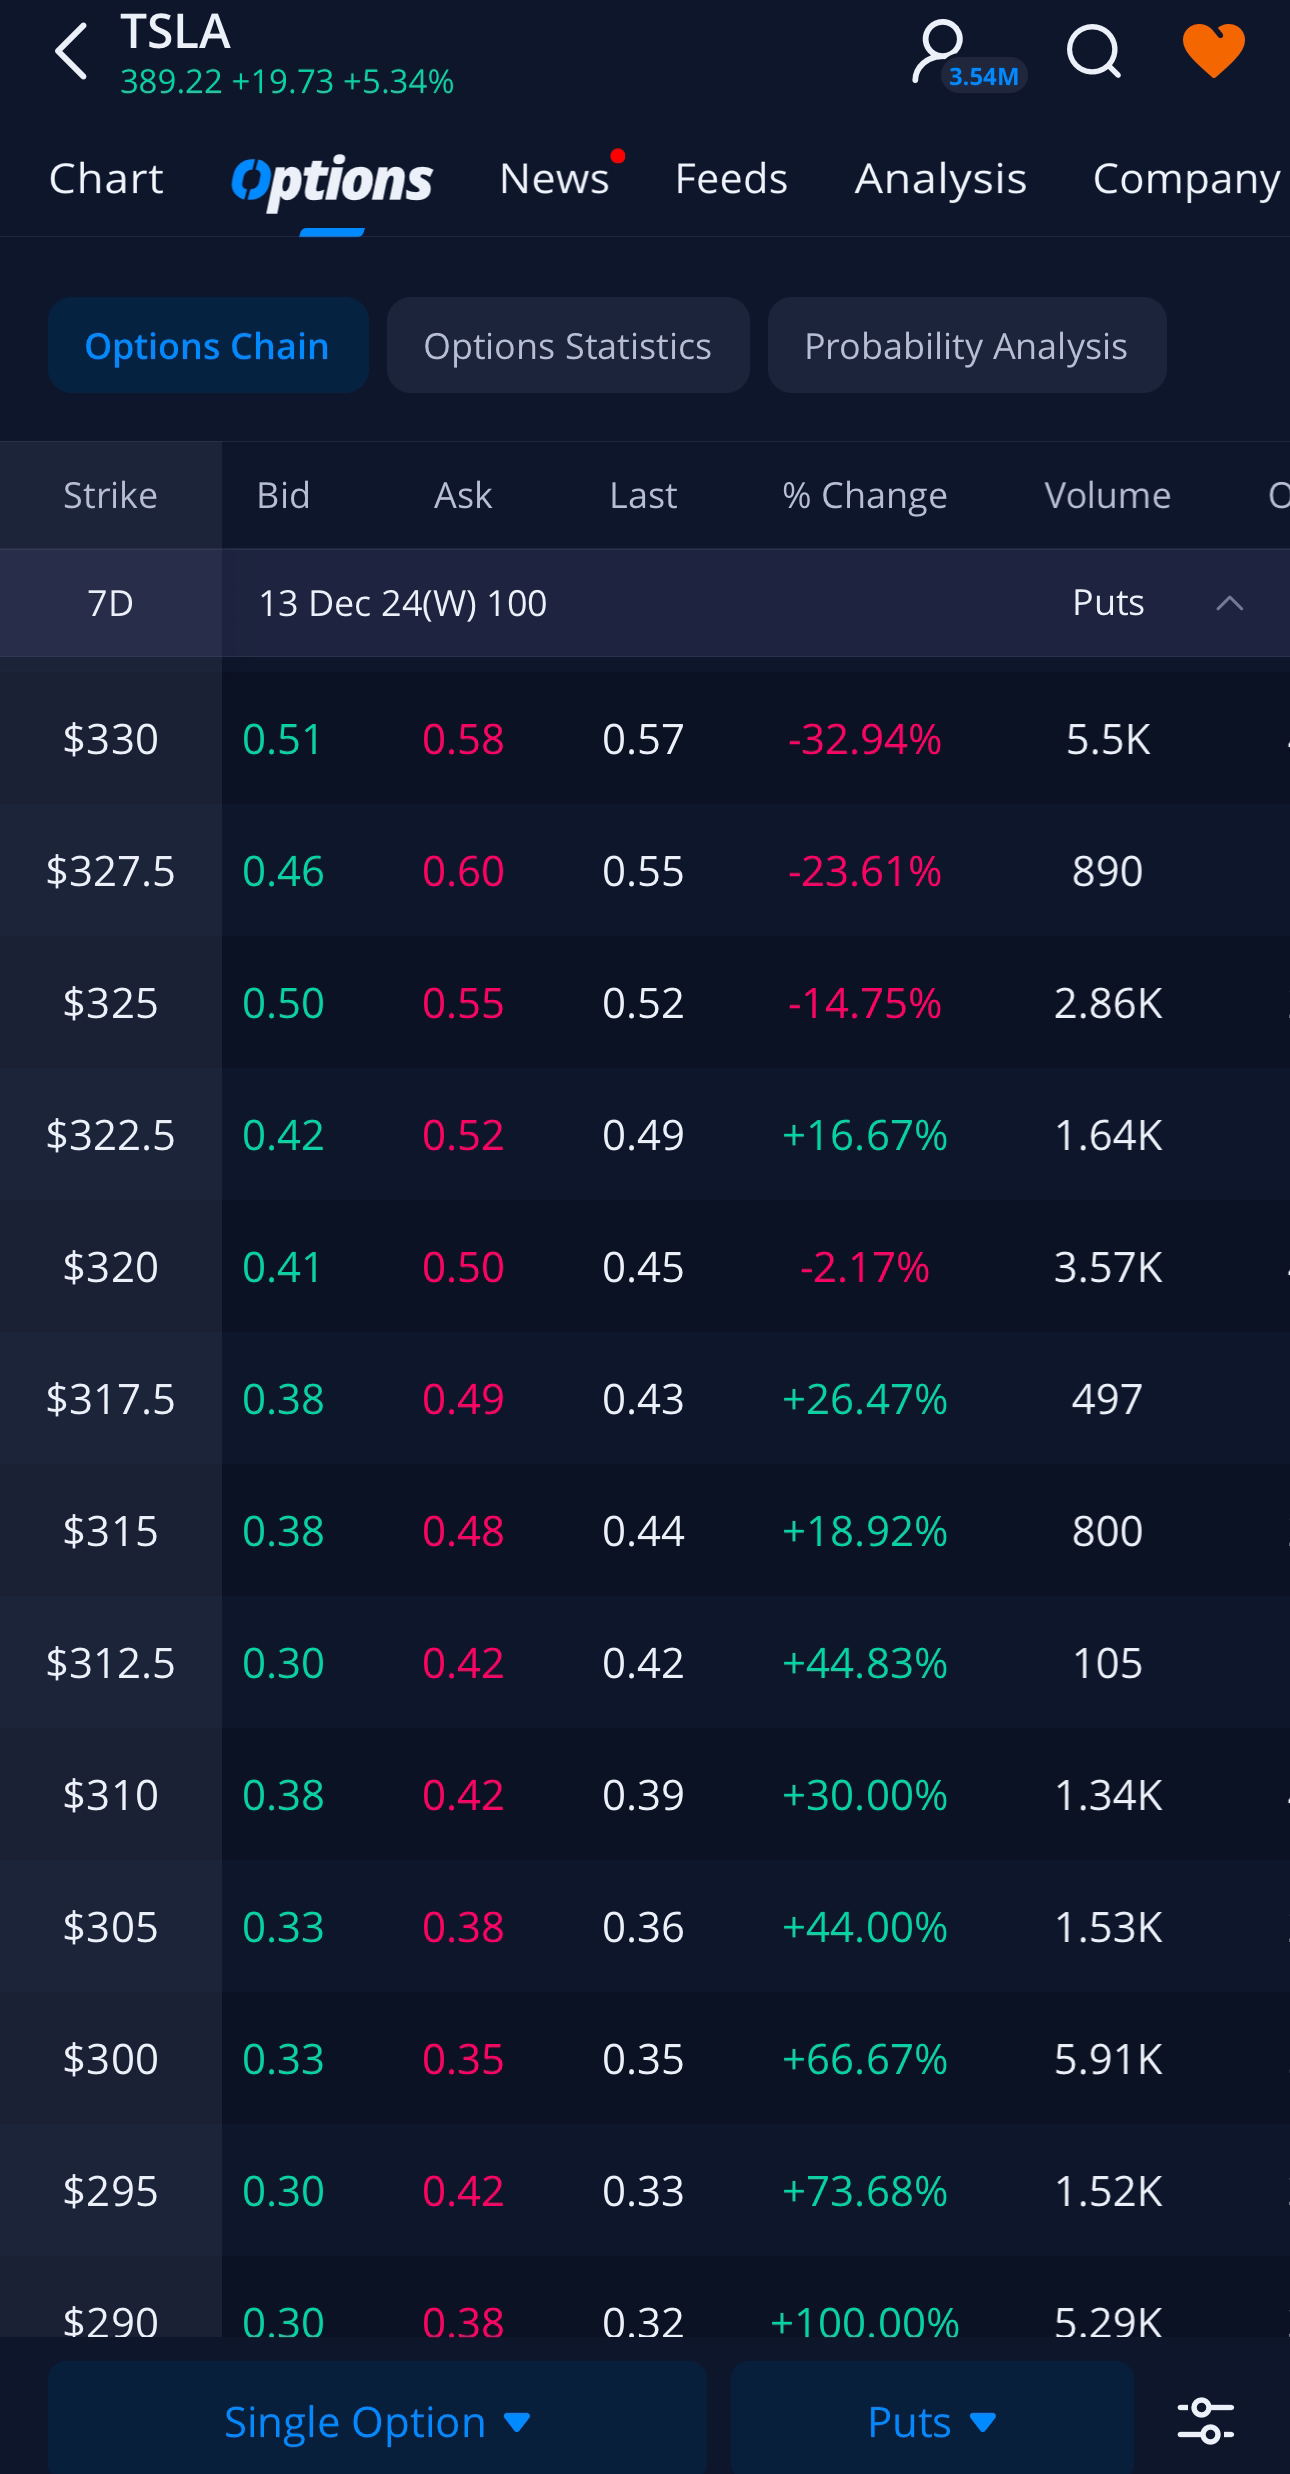This screenshot has width=1290, height=2474.
Task: Select the Options Chain button
Action: [207, 346]
